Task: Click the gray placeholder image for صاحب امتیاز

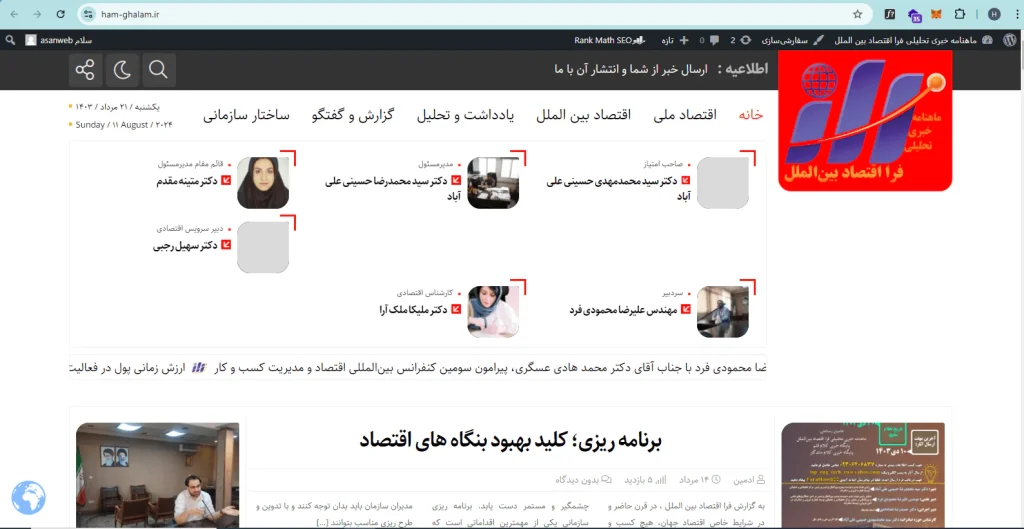Action: pos(723,182)
